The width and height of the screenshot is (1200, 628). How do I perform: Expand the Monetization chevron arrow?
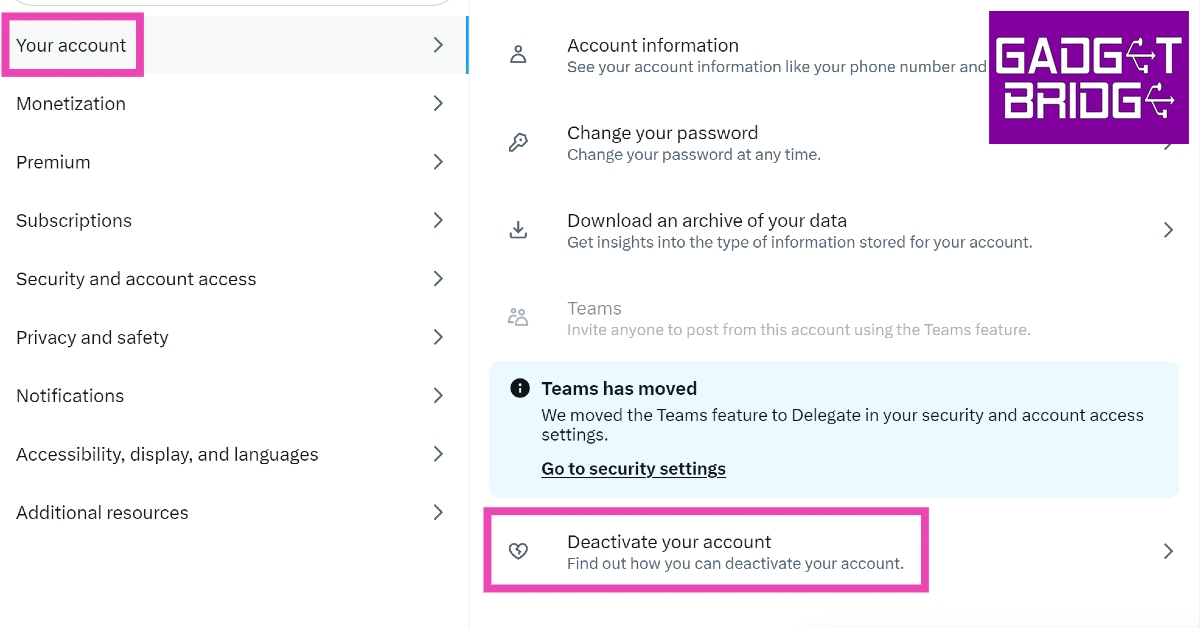coord(438,103)
